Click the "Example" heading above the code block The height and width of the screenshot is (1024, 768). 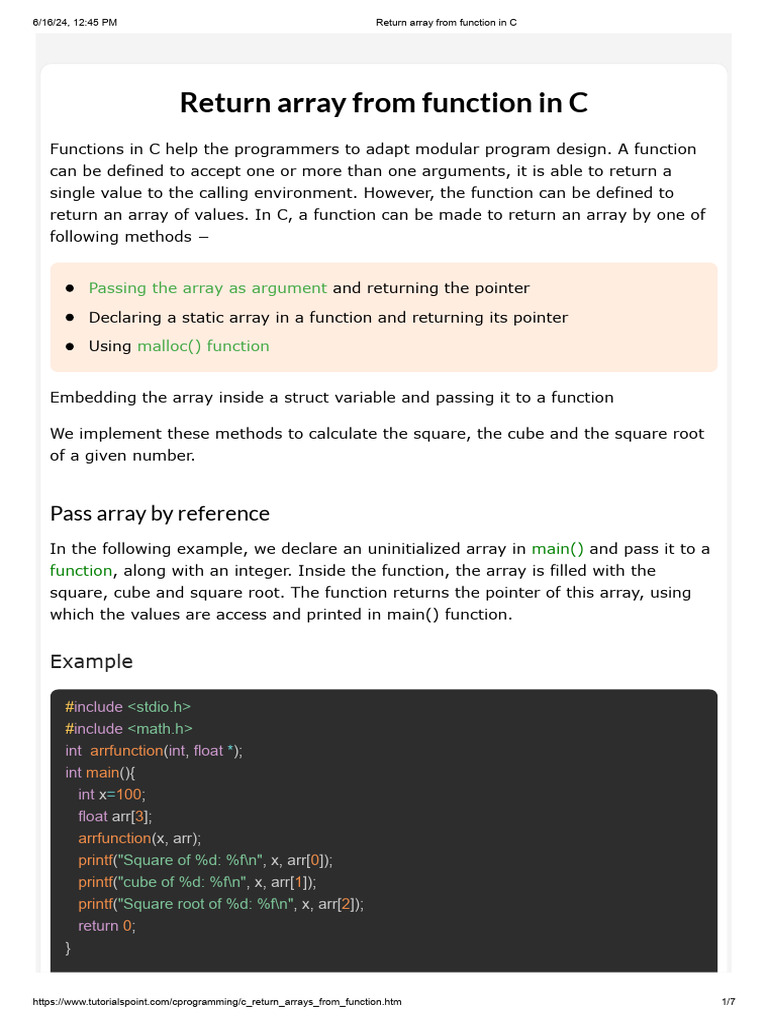(91, 662)
